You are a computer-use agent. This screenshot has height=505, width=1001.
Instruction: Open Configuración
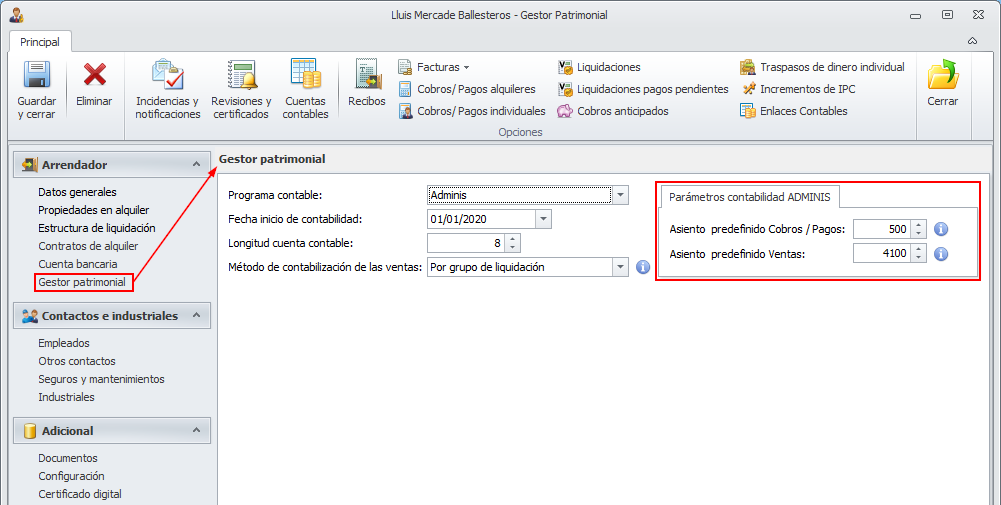(71, 476)
